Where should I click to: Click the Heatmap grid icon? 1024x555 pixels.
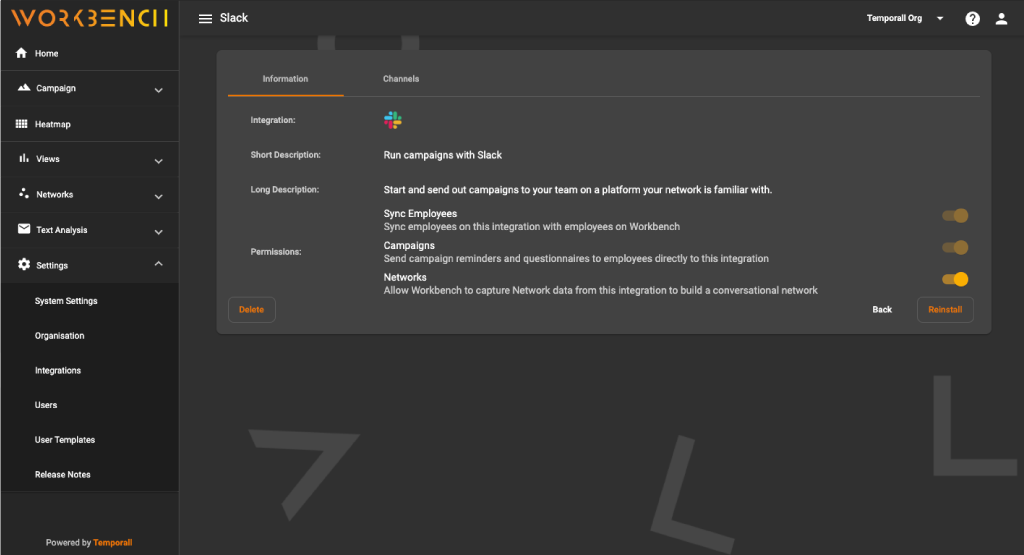pos(22,123)
